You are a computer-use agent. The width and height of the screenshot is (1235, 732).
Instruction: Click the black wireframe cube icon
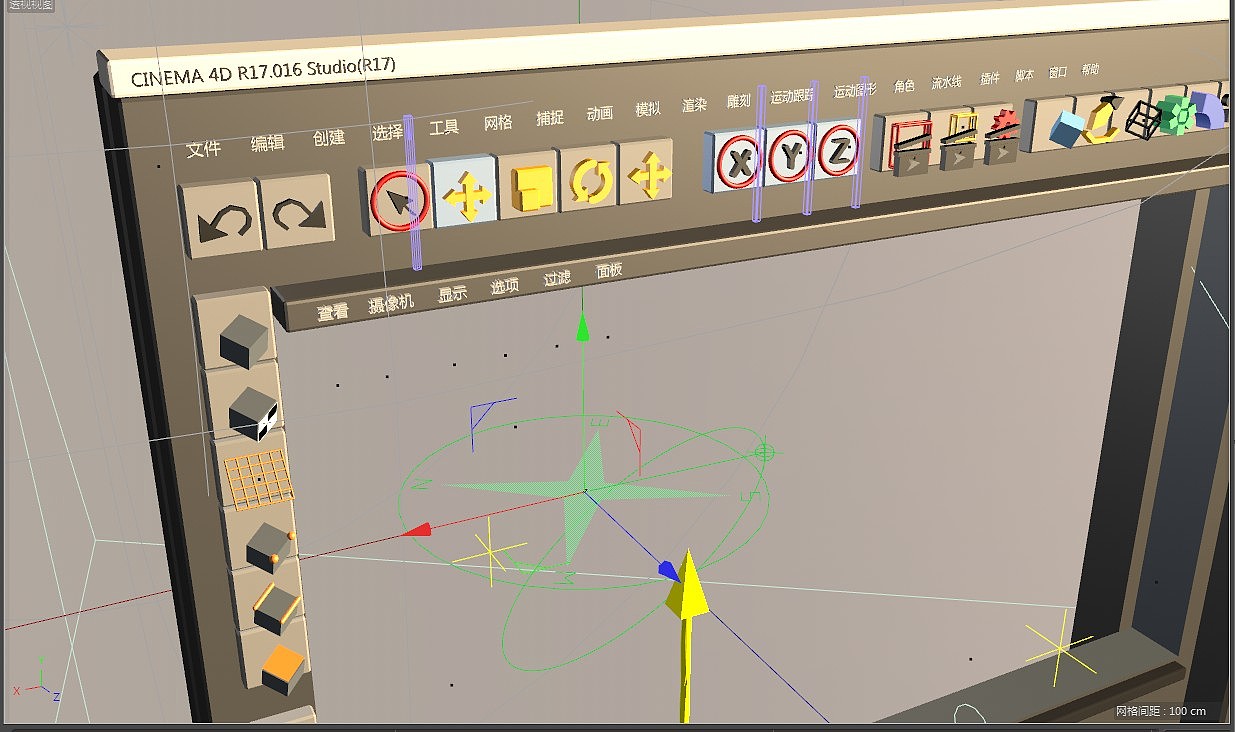(x=1141, y=120)
